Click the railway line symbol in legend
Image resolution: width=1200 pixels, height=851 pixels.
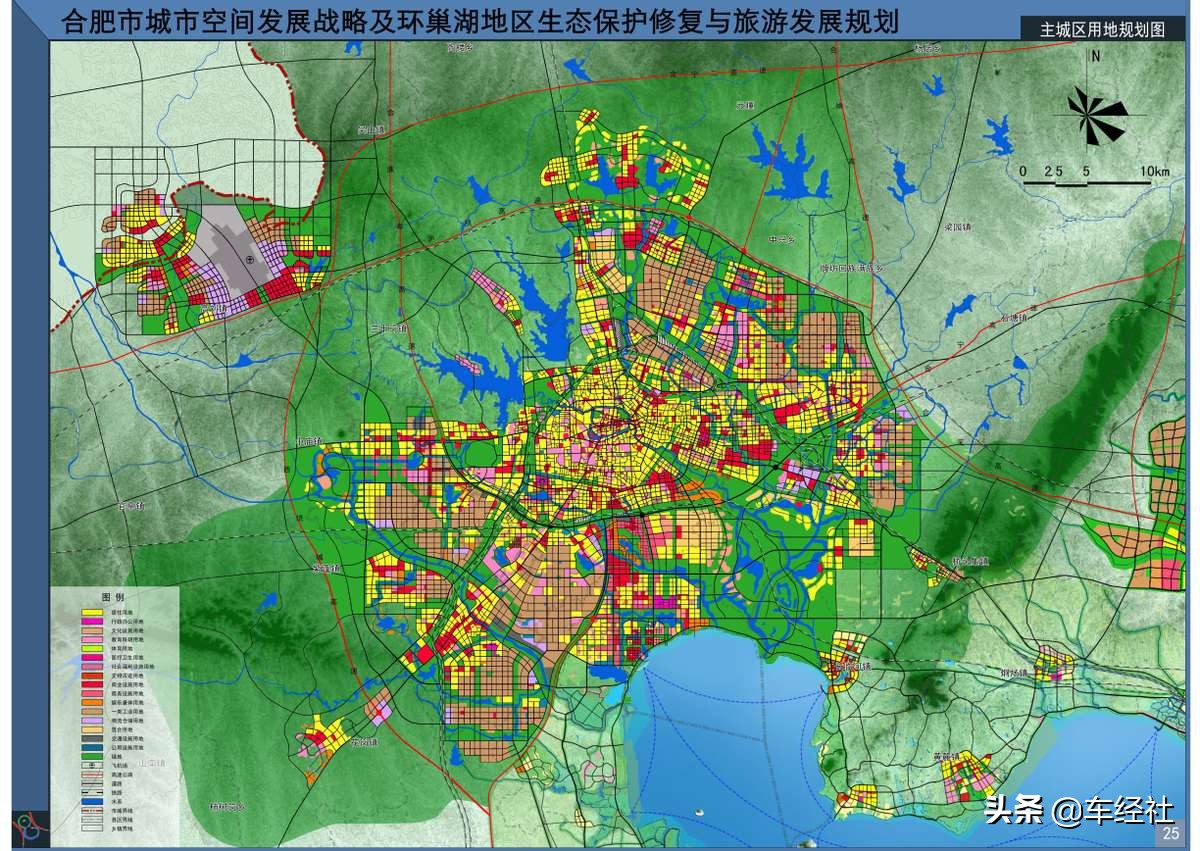92,792
